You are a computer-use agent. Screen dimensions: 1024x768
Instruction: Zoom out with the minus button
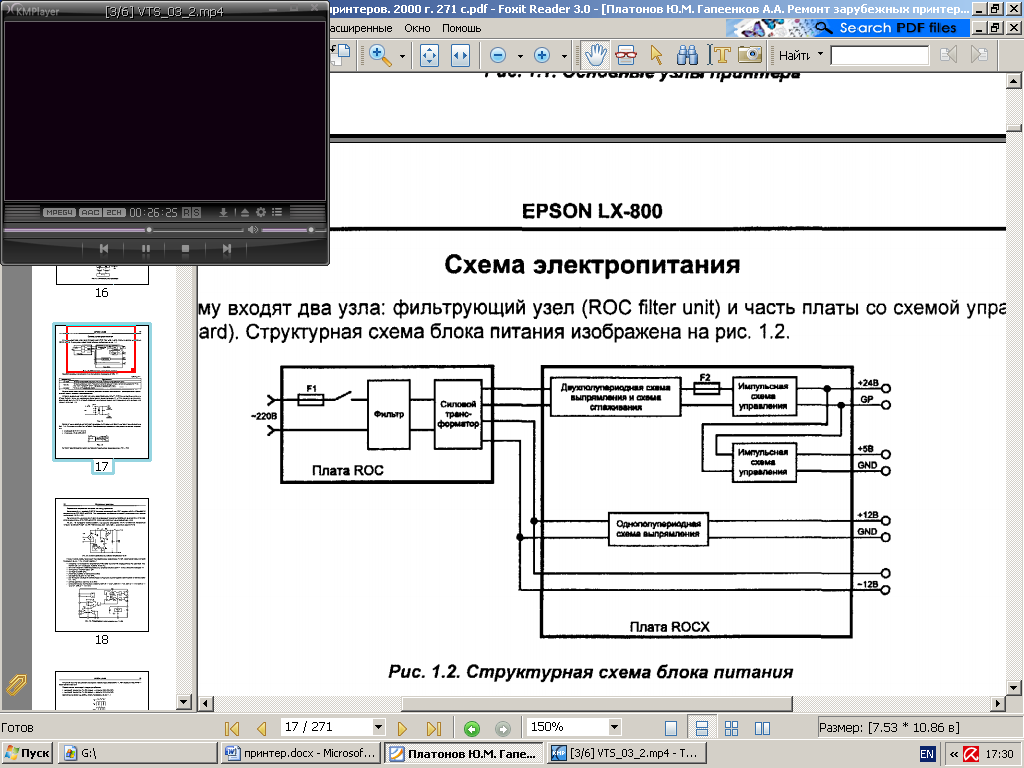click(x=498, y=56)
